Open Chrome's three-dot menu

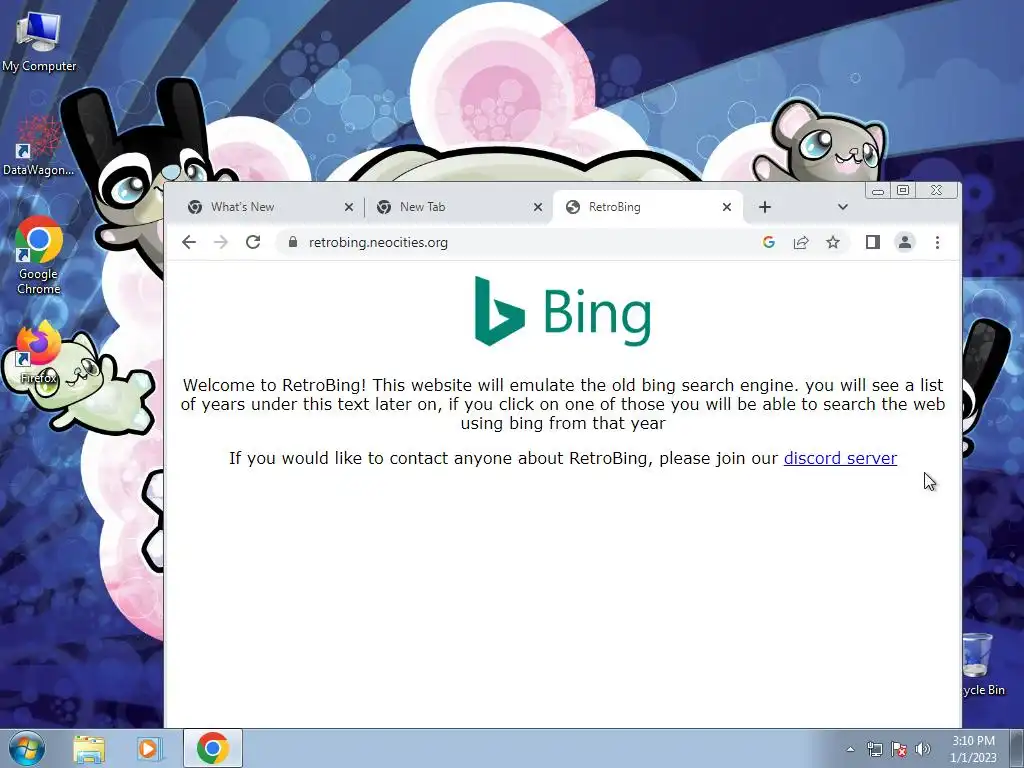[x=937, y=242]
